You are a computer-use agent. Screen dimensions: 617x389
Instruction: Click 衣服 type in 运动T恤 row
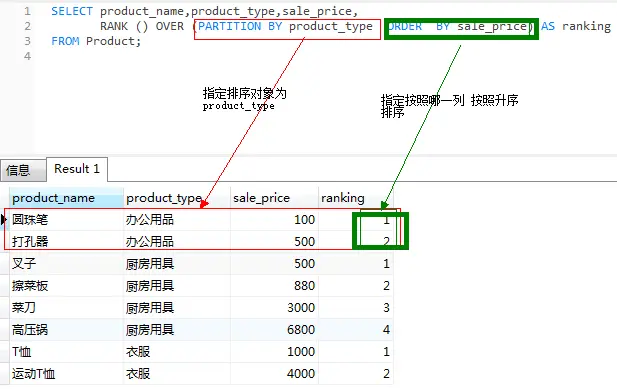click(x=177, y=374)
